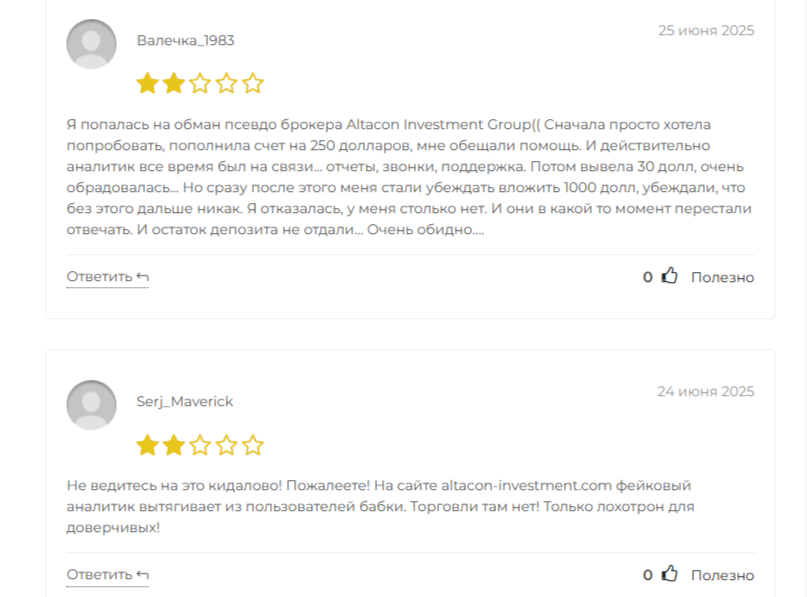Click thumbs-up icon on Serj_Maverick review
The width and height of the screenshot is (807, 597).
point(669,574)
